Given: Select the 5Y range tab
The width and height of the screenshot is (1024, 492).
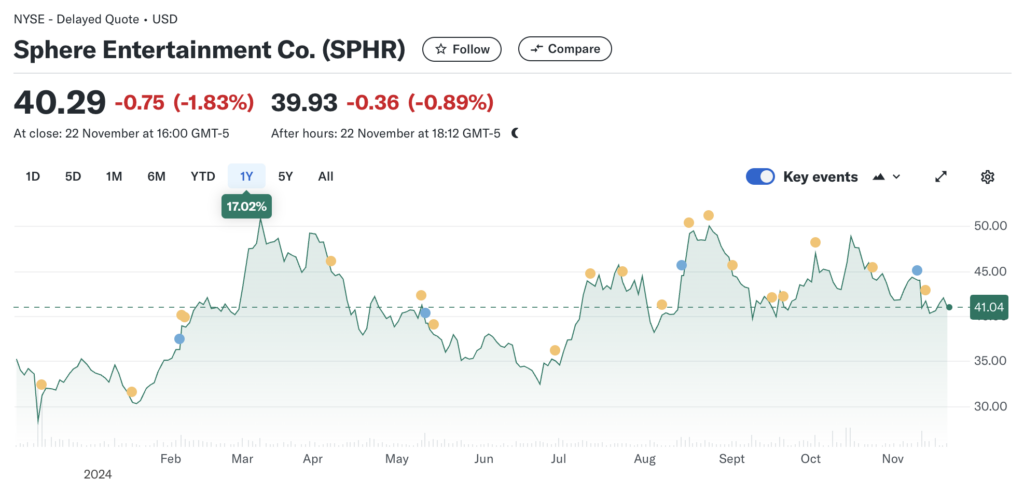Looking at the screenshot, I should [286, 177].
